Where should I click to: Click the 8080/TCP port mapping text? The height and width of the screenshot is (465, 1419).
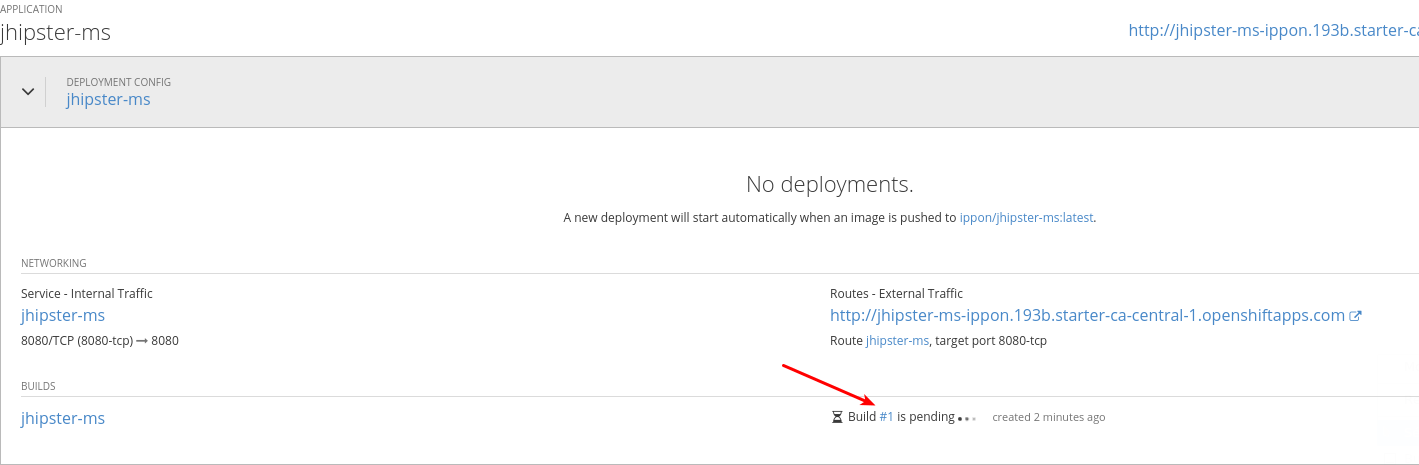(100, 341)
